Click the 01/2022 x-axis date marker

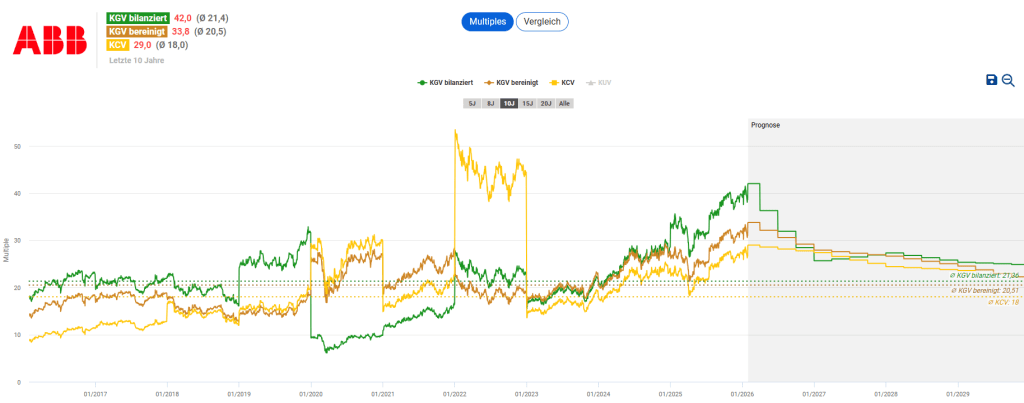[x=454, y=394]
